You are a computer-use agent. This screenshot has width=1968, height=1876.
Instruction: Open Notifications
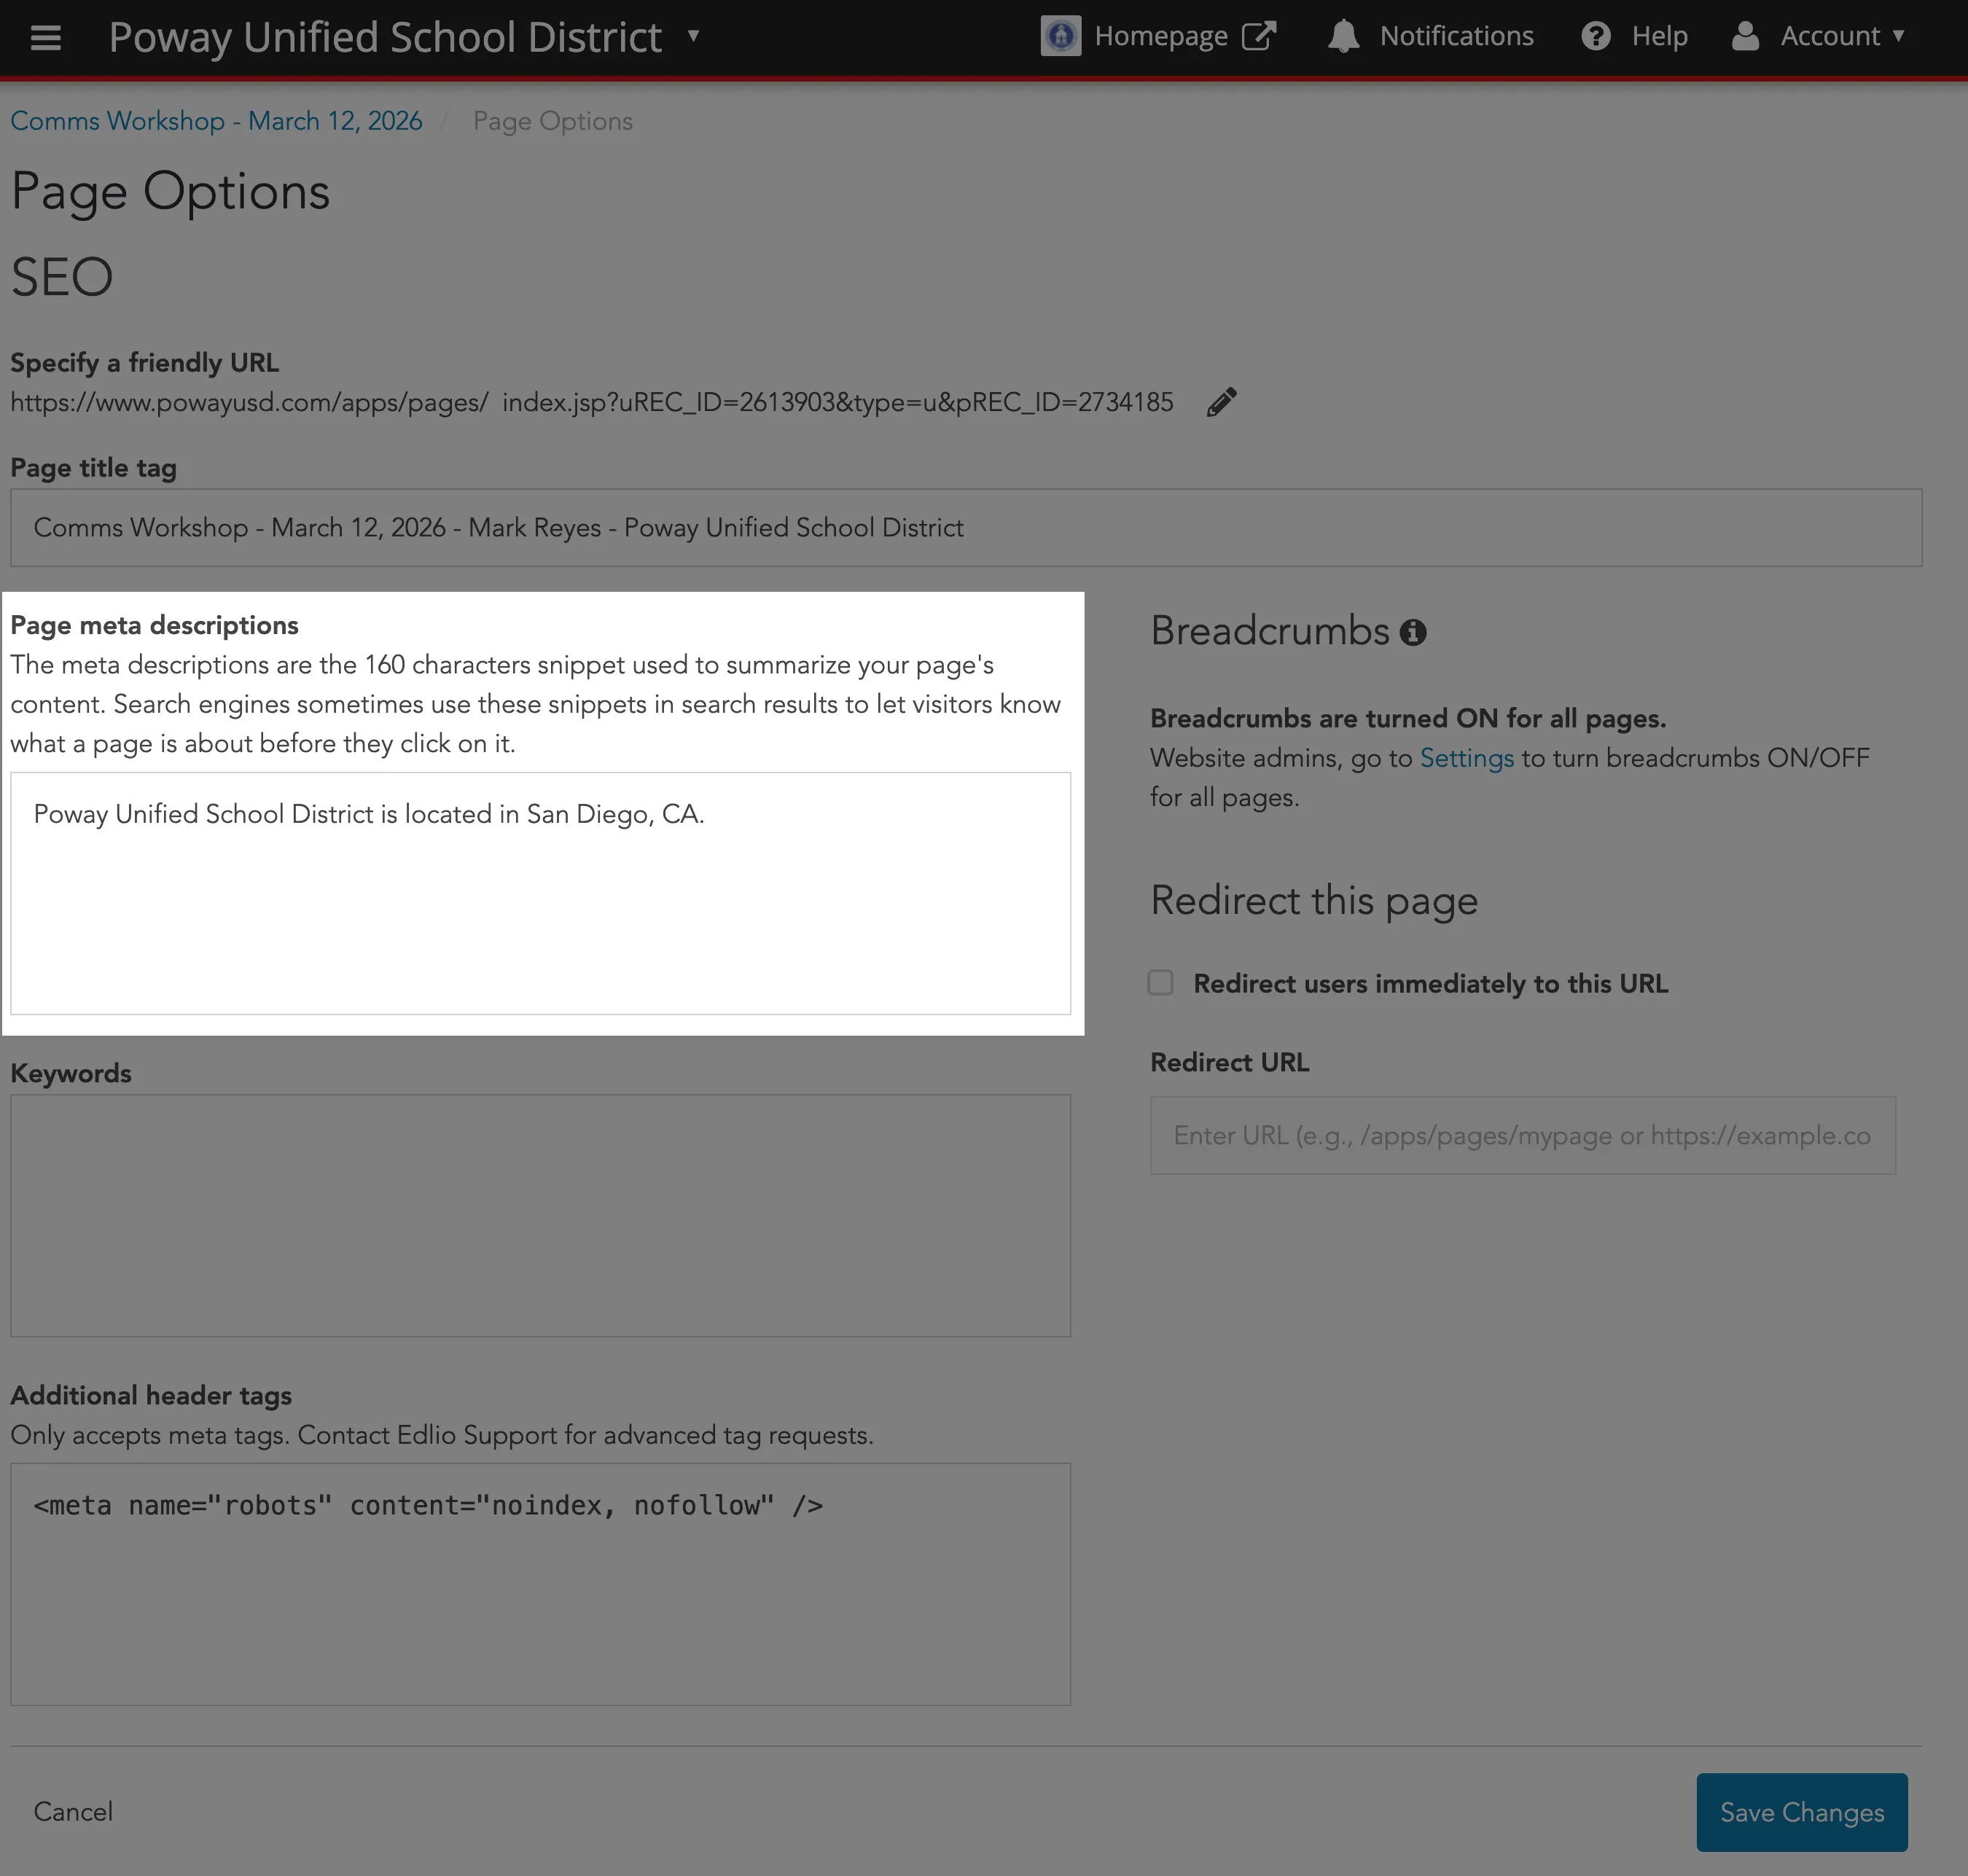[x=1456, y=36]
